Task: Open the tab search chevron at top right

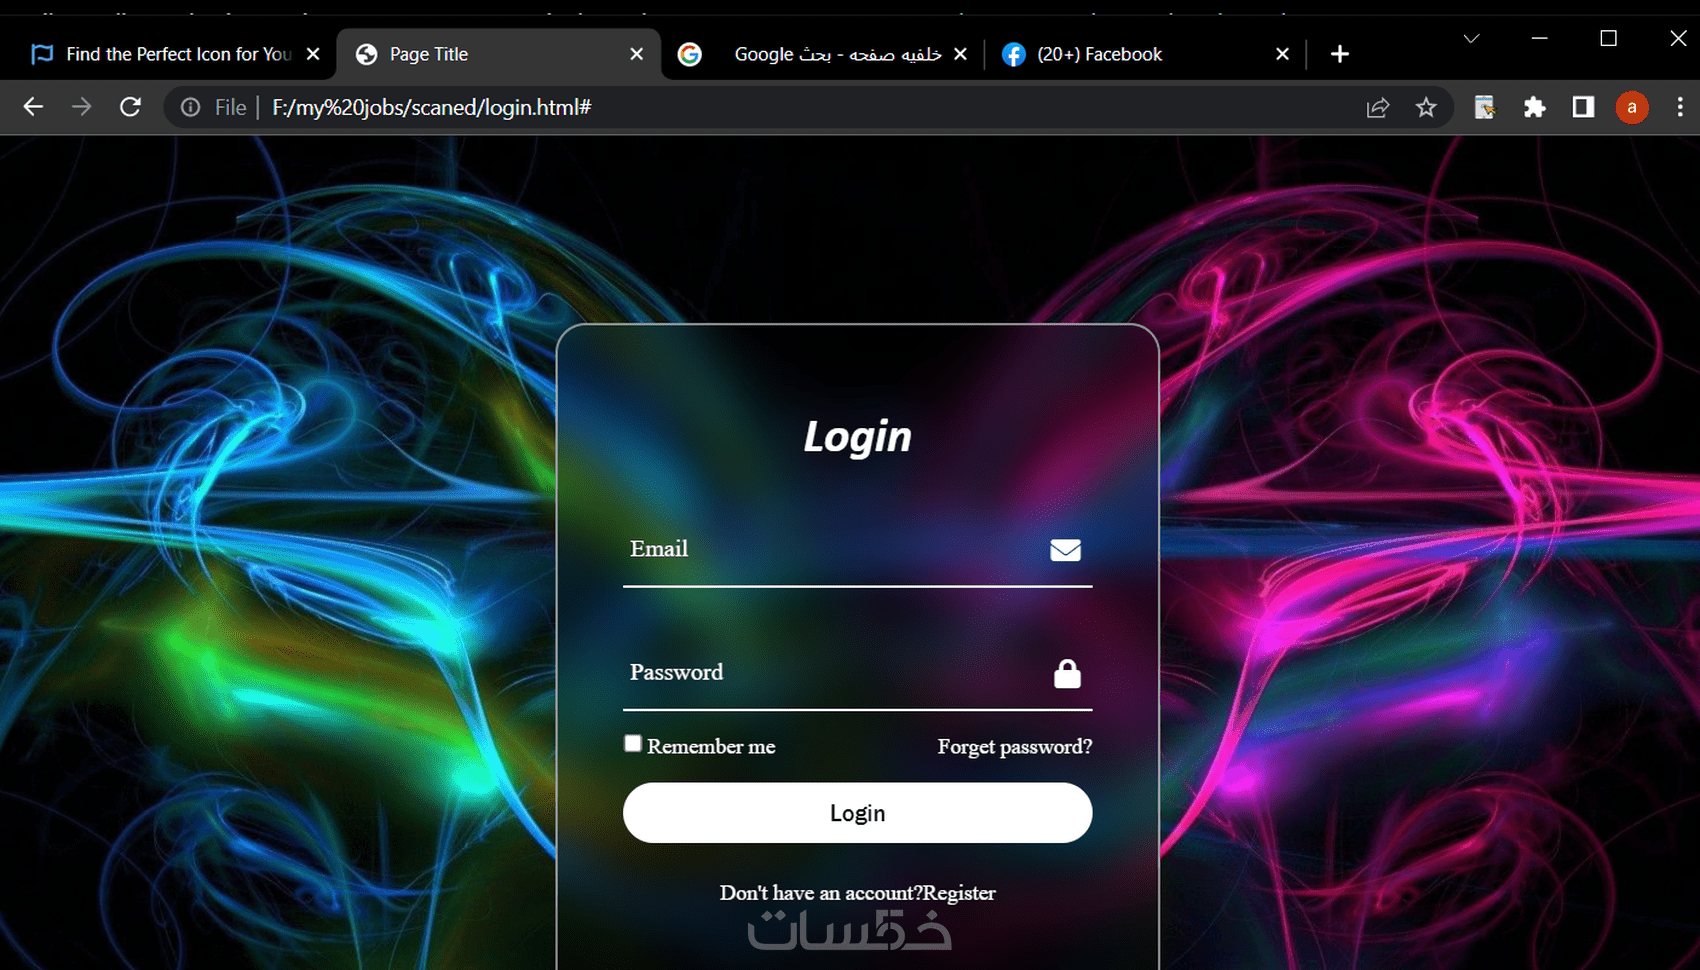Action: point(1471,39)
